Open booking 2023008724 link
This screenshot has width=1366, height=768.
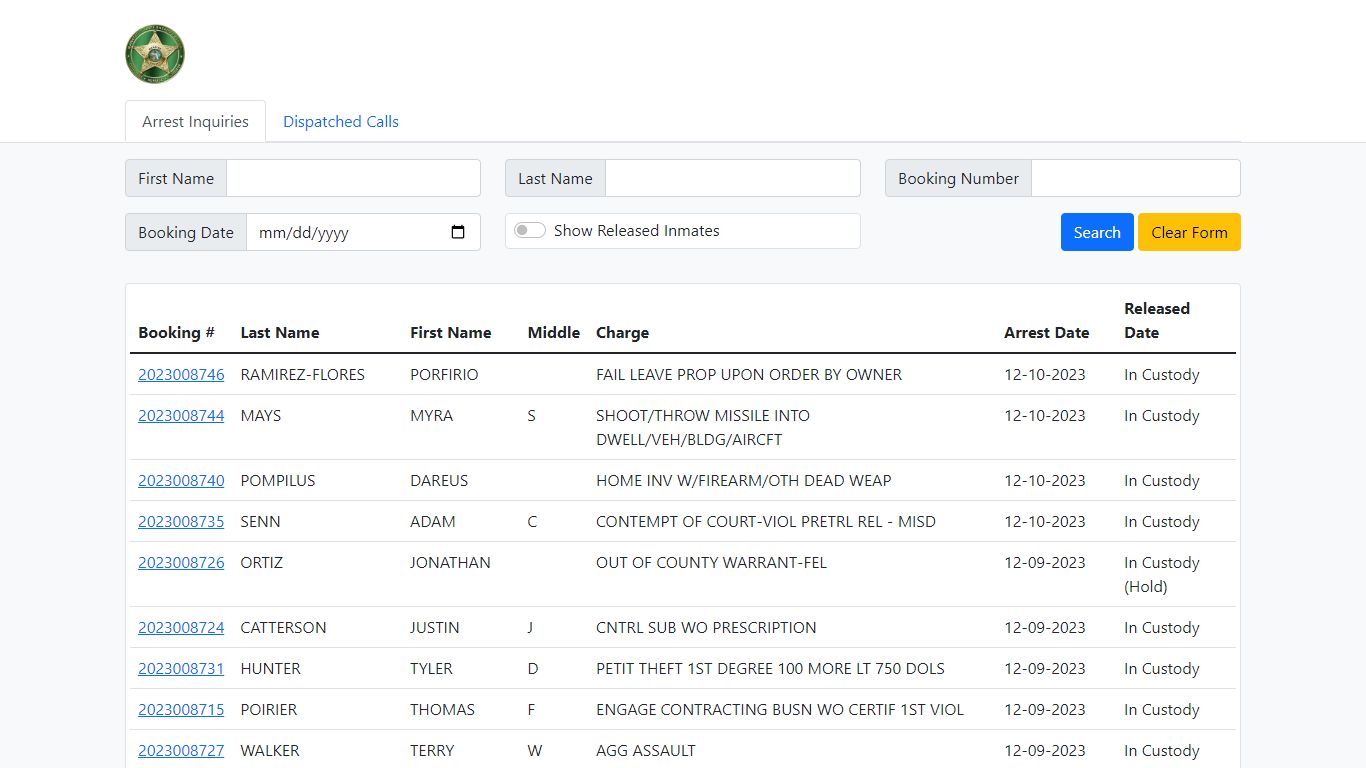click(x=181, y=628)
